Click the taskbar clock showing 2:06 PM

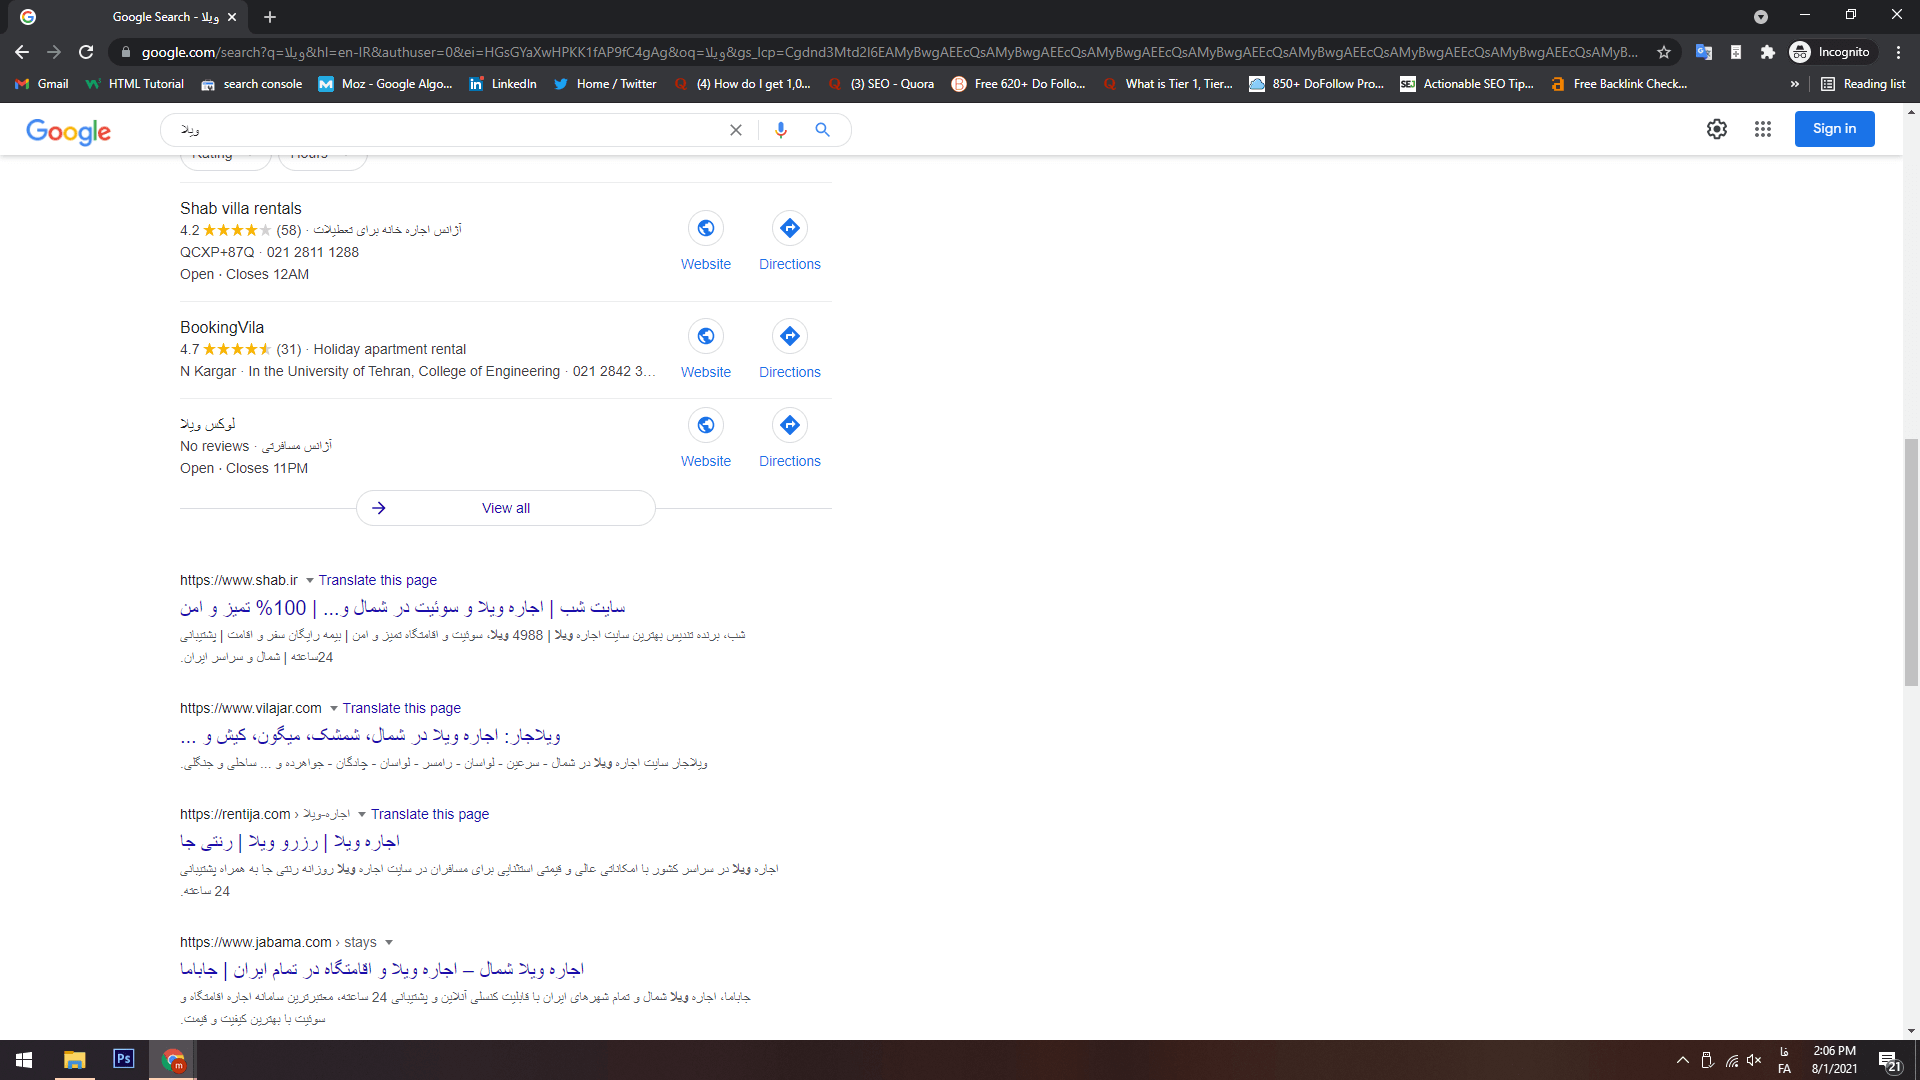[x=1834, y=1060]
